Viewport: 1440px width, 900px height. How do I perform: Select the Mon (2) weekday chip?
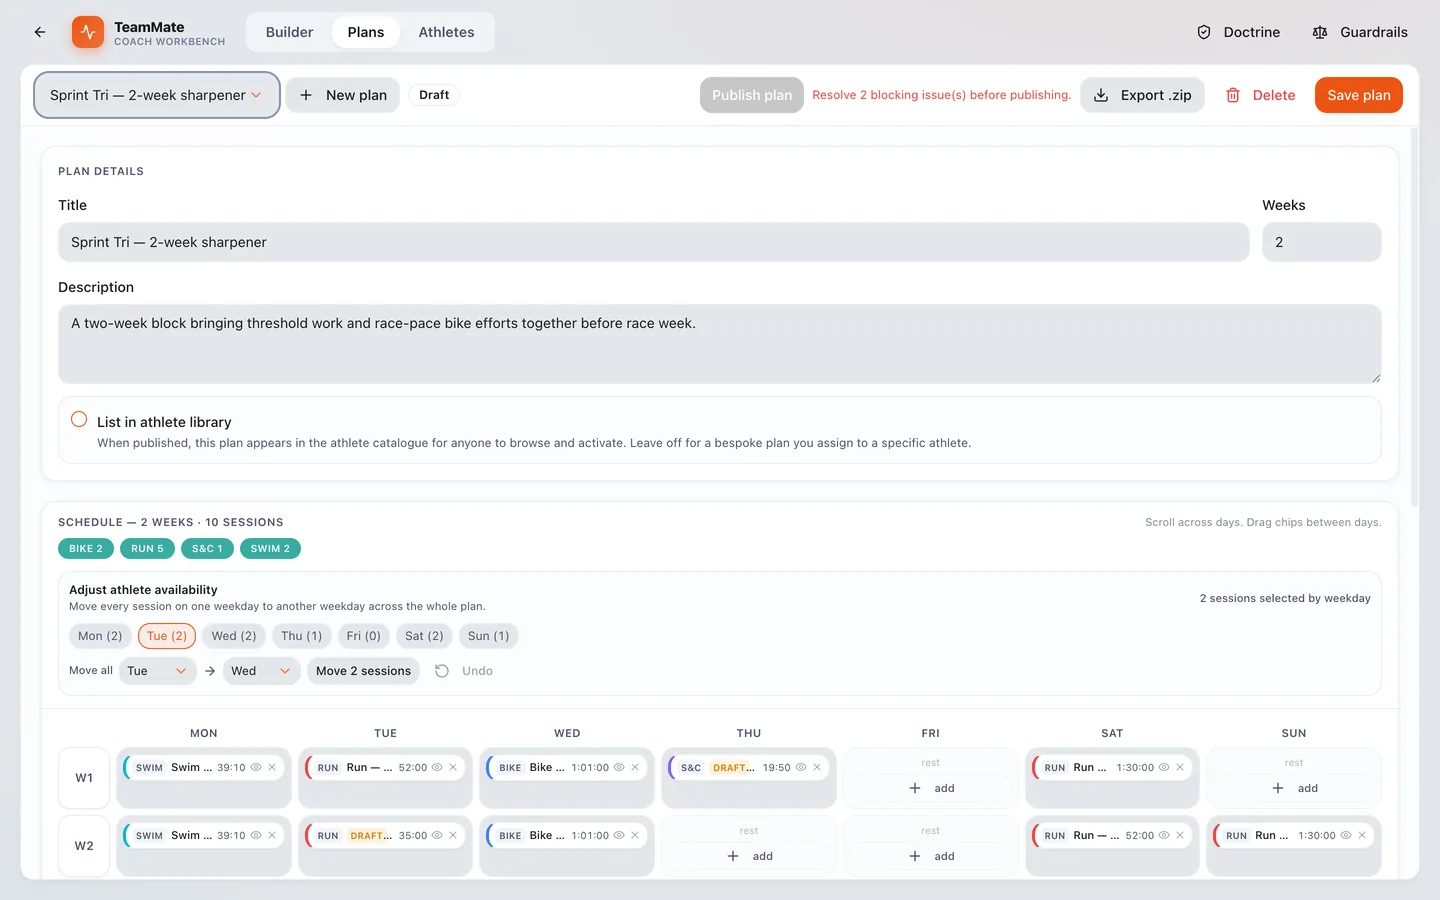tap(100, 636)
